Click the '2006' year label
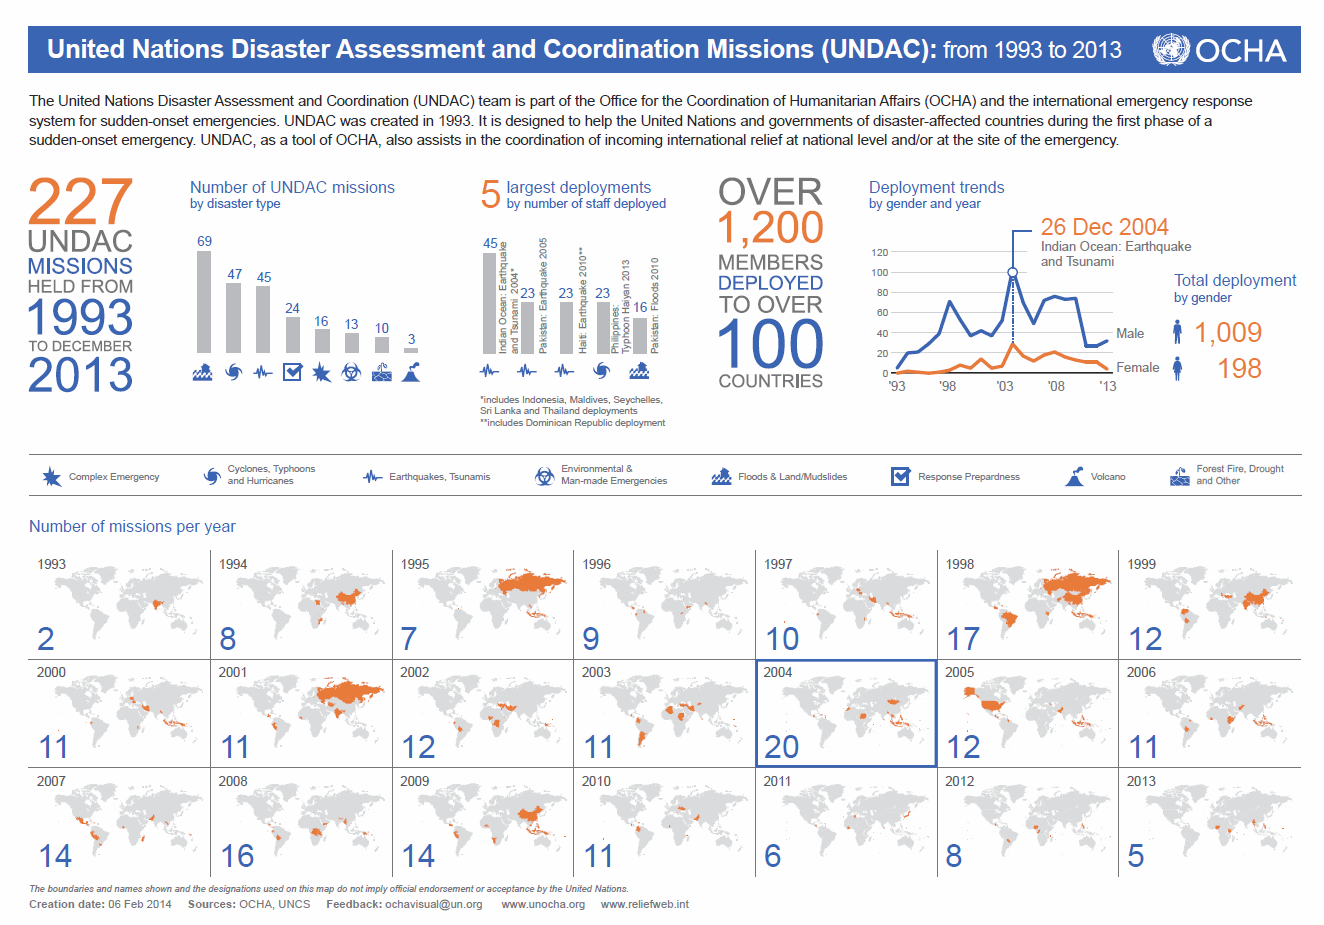1324x925 pixels. [x=1141, y=672]
